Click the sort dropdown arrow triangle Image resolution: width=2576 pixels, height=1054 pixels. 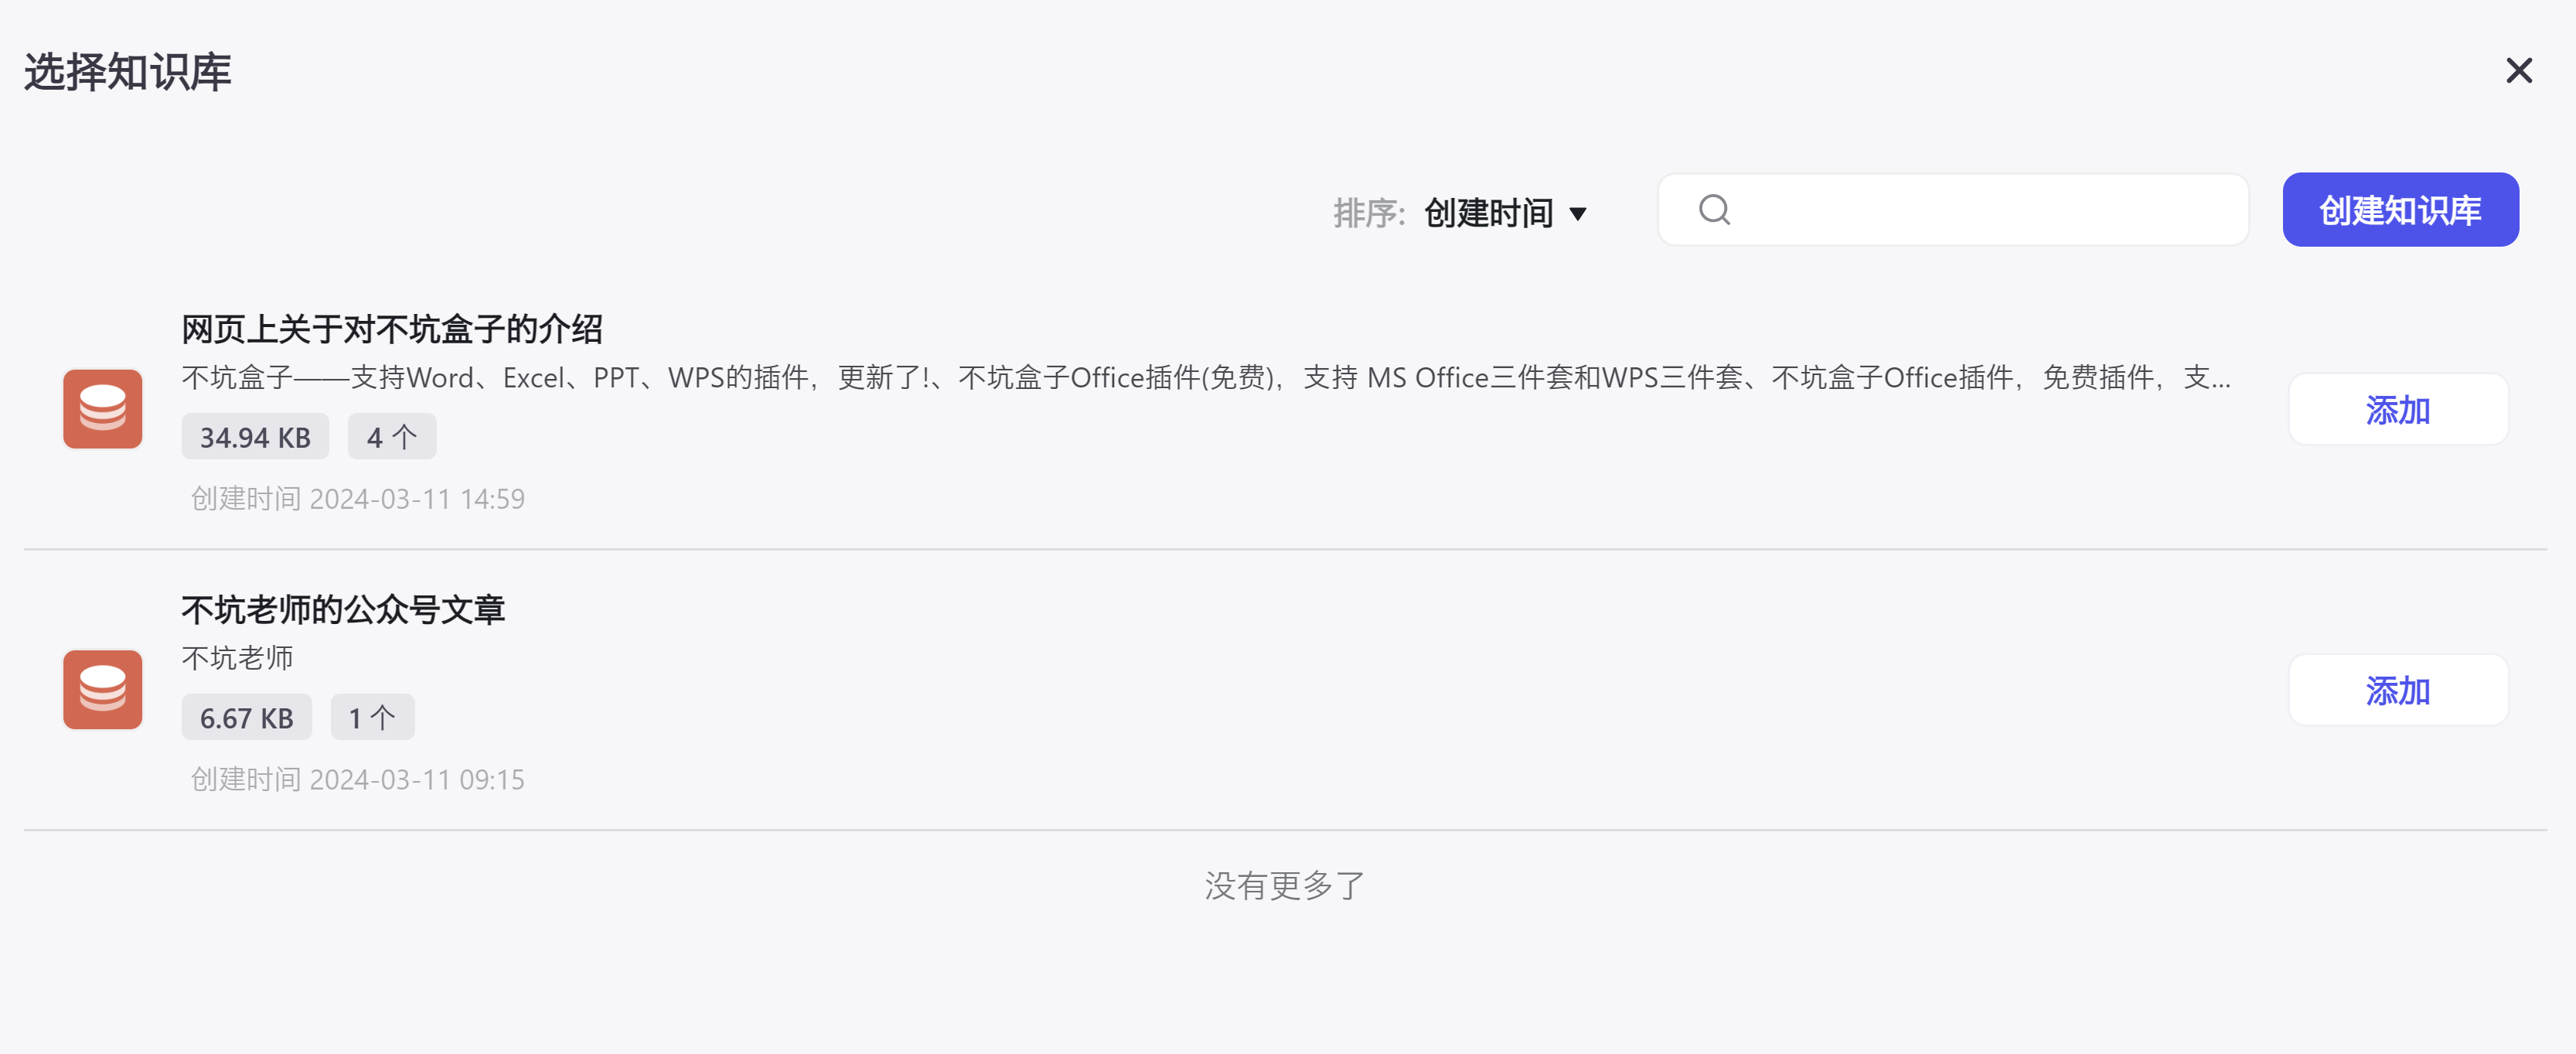coord(1578,214)
